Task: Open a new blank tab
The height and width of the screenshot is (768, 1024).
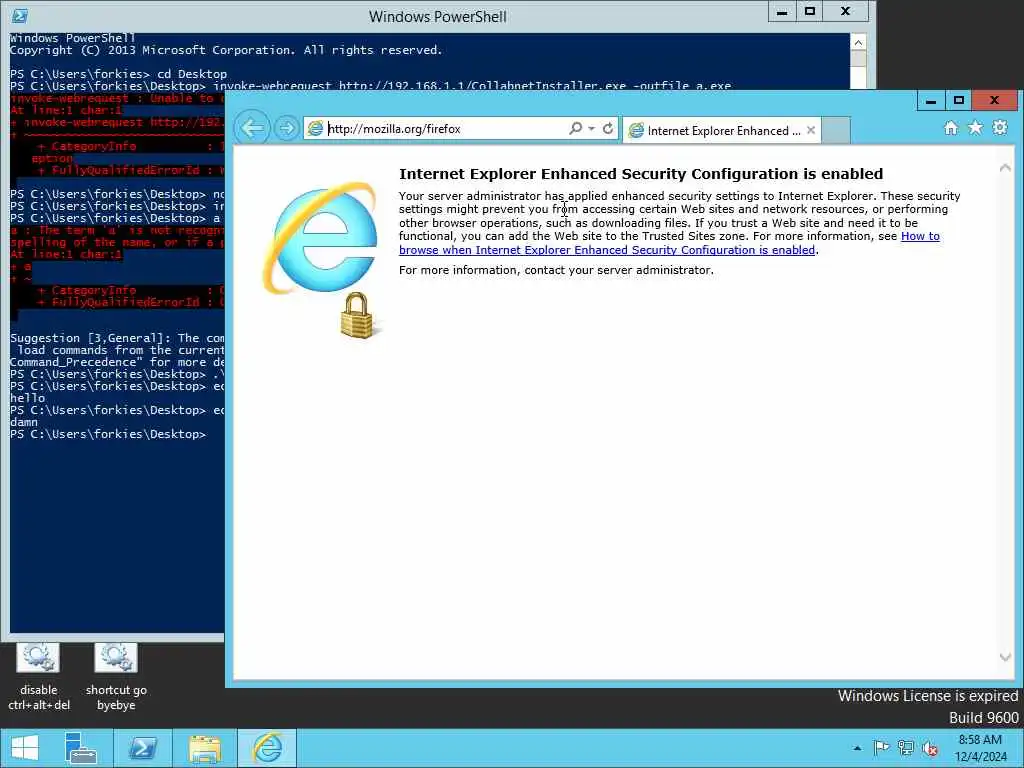Action: click(x=836, y=130)
